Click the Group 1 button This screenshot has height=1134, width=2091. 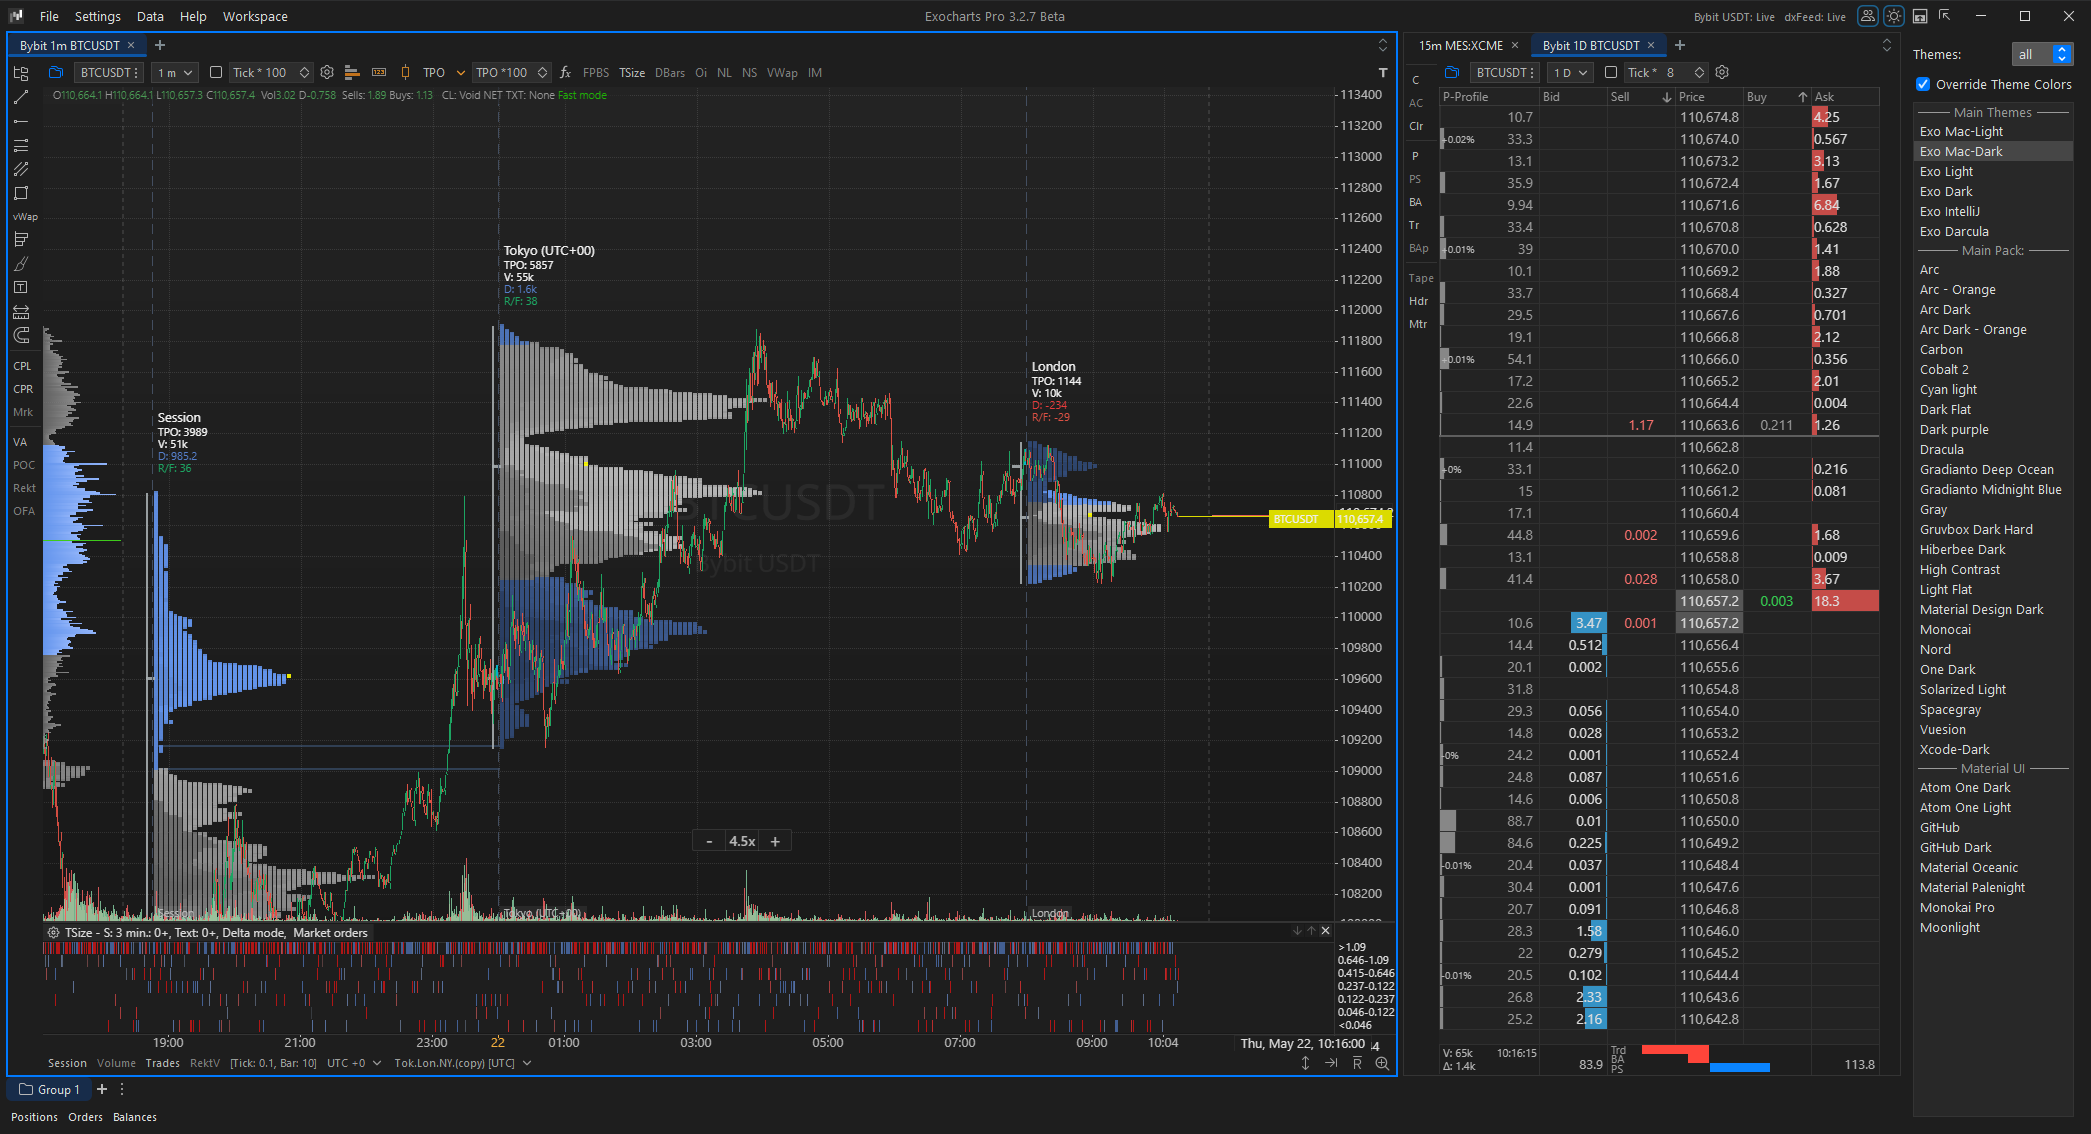coord(49,1089)
